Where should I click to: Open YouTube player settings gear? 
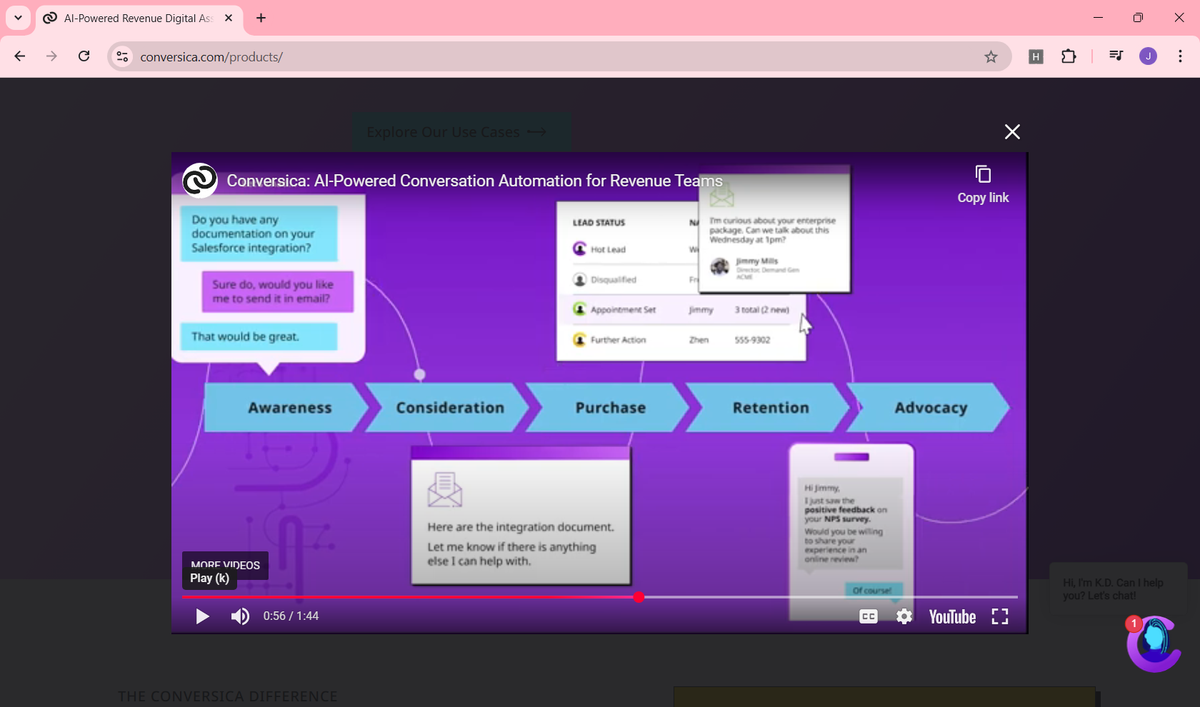point(904,616)
